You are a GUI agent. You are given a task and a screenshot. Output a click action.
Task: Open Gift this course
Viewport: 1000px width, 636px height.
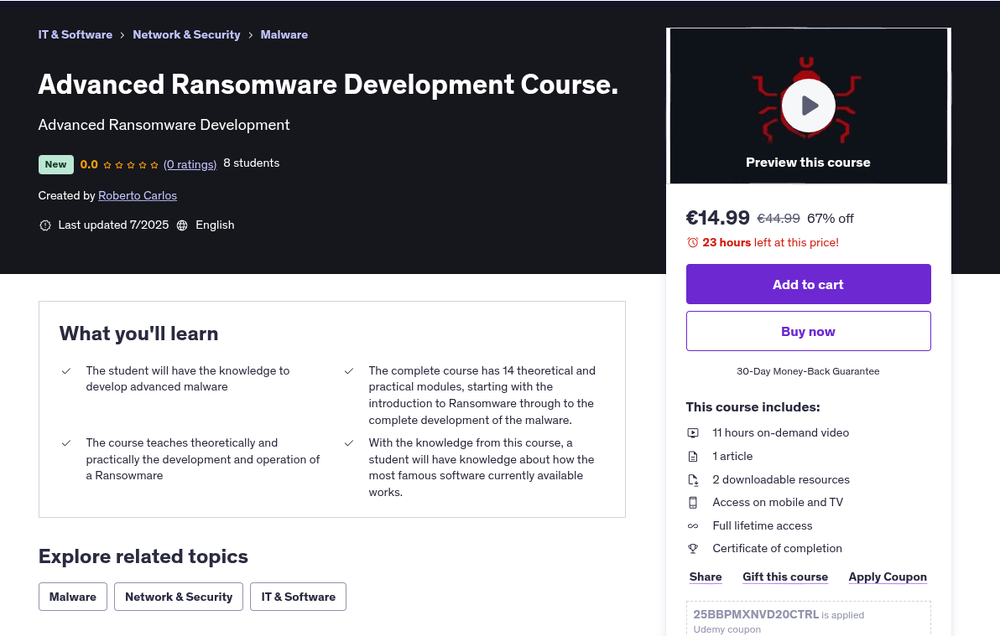[785, 576]
